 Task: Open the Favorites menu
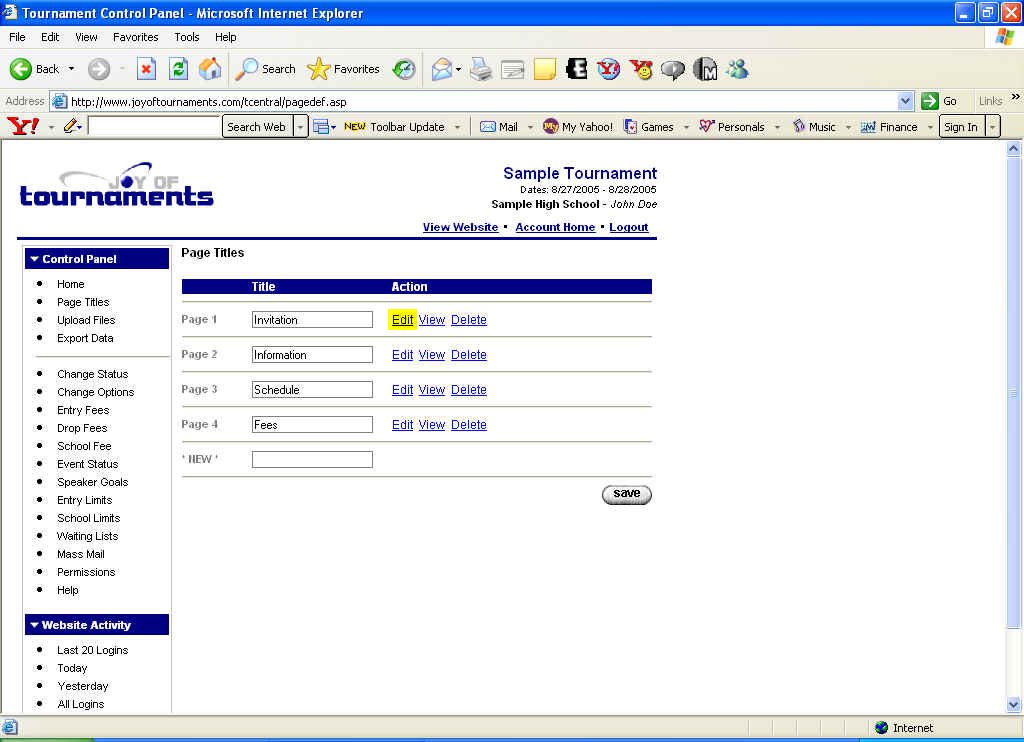click(x=135, y=37)
